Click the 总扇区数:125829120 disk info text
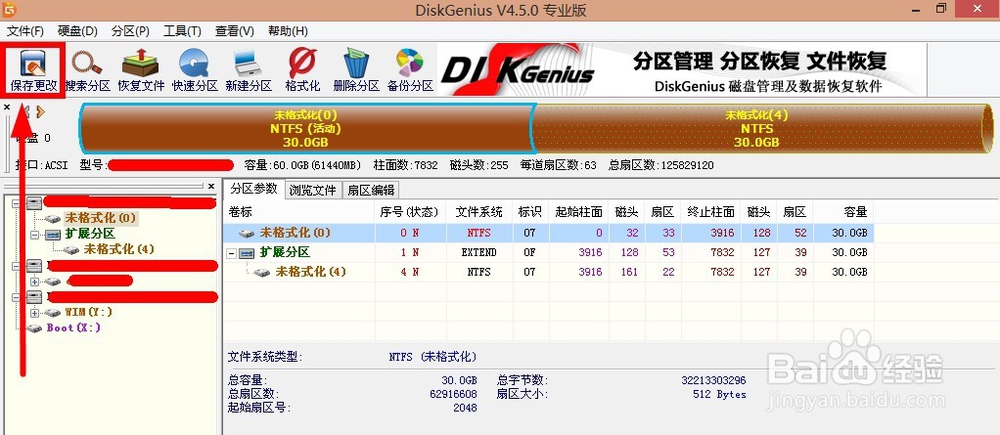This screenshot has width=1000, height=435. tap(661, 166)
